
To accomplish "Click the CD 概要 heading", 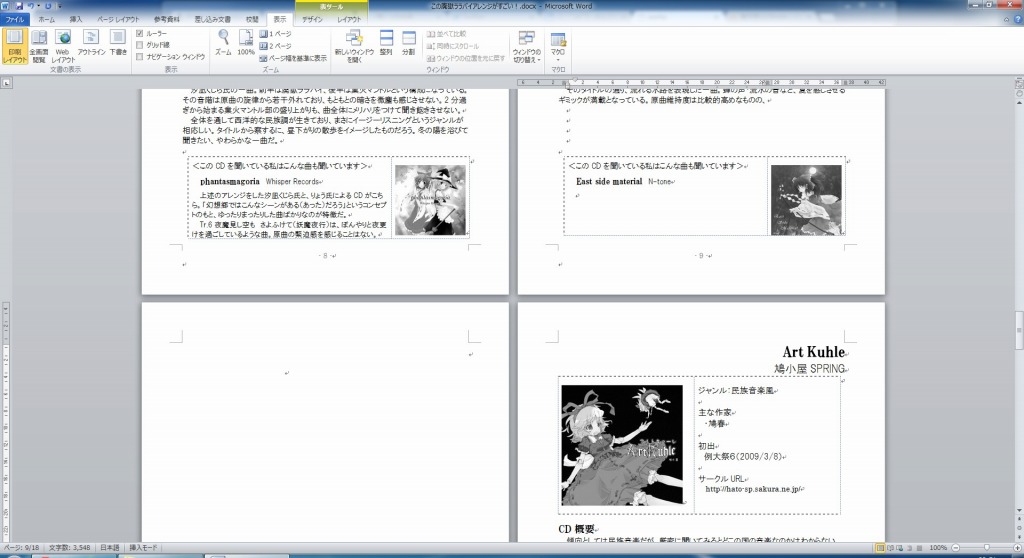I will tap(576, 529).
